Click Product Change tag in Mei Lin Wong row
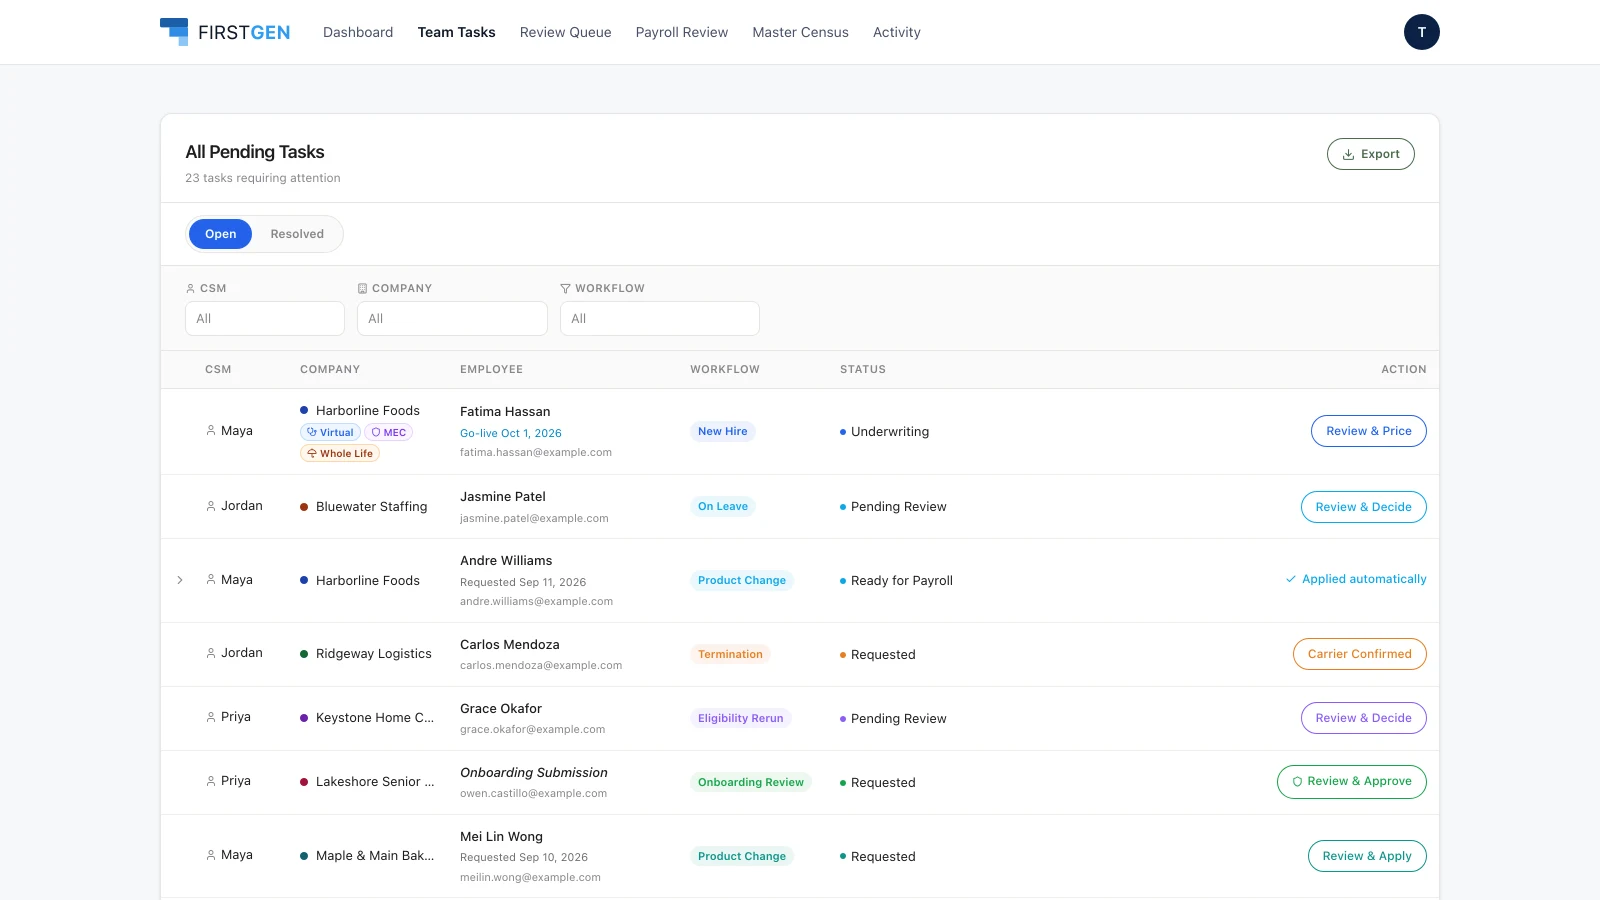The width and height of the screenshot is (1600, 900). pyautogui.click(x=742, y=856)
